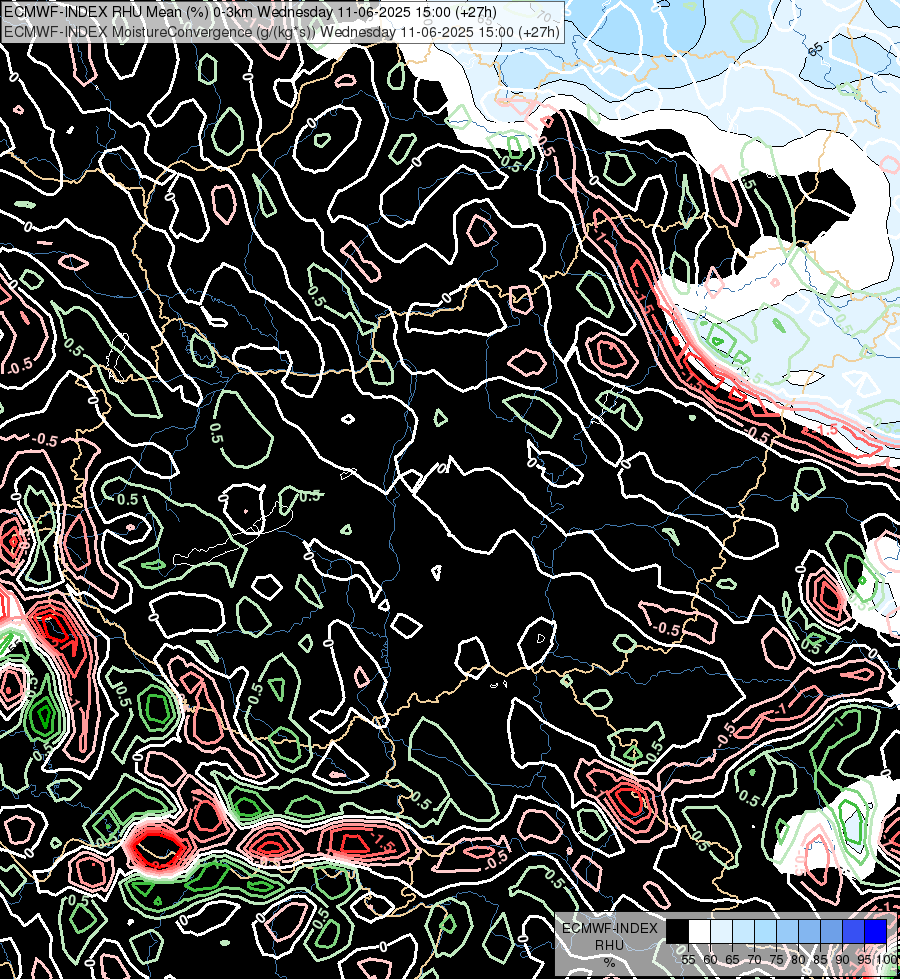Select the 75–80 legend swatch
This screenshot has height=979, width=900.
[x=787, y=931]
